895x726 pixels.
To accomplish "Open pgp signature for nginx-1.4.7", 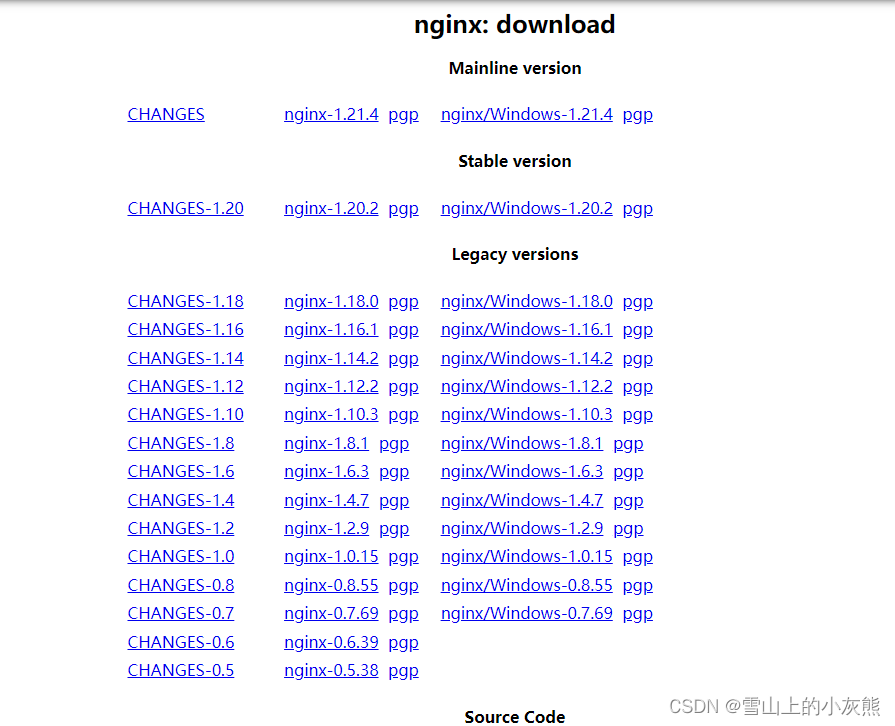I will 394,501.
